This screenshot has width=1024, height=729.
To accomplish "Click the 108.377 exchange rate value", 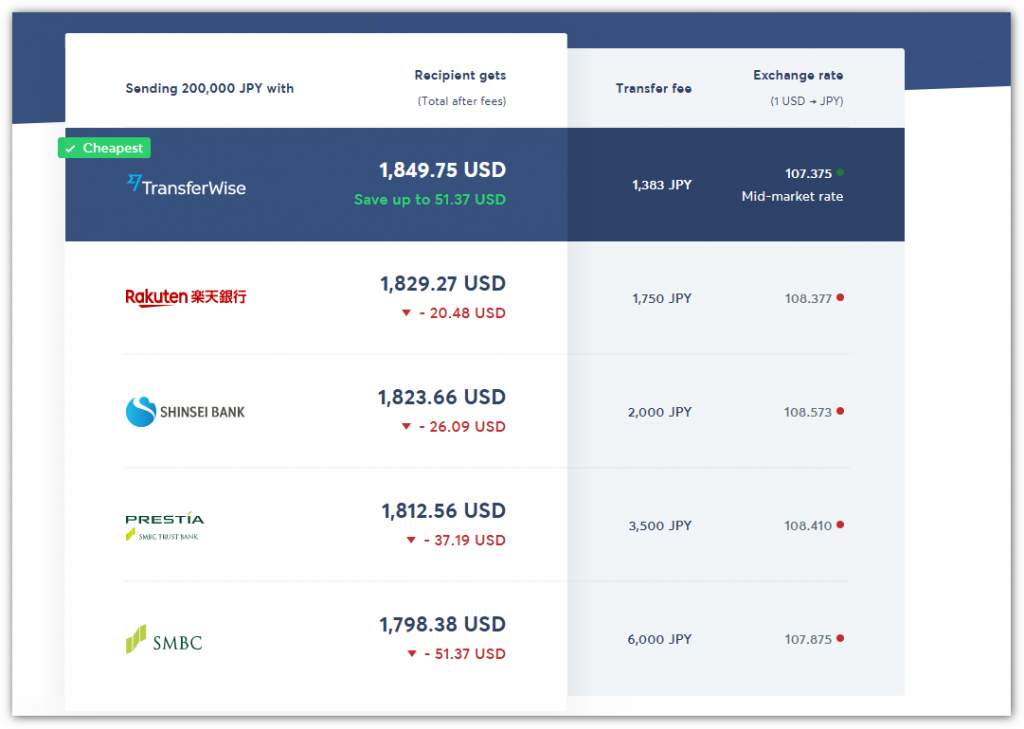I will [808, 299].
